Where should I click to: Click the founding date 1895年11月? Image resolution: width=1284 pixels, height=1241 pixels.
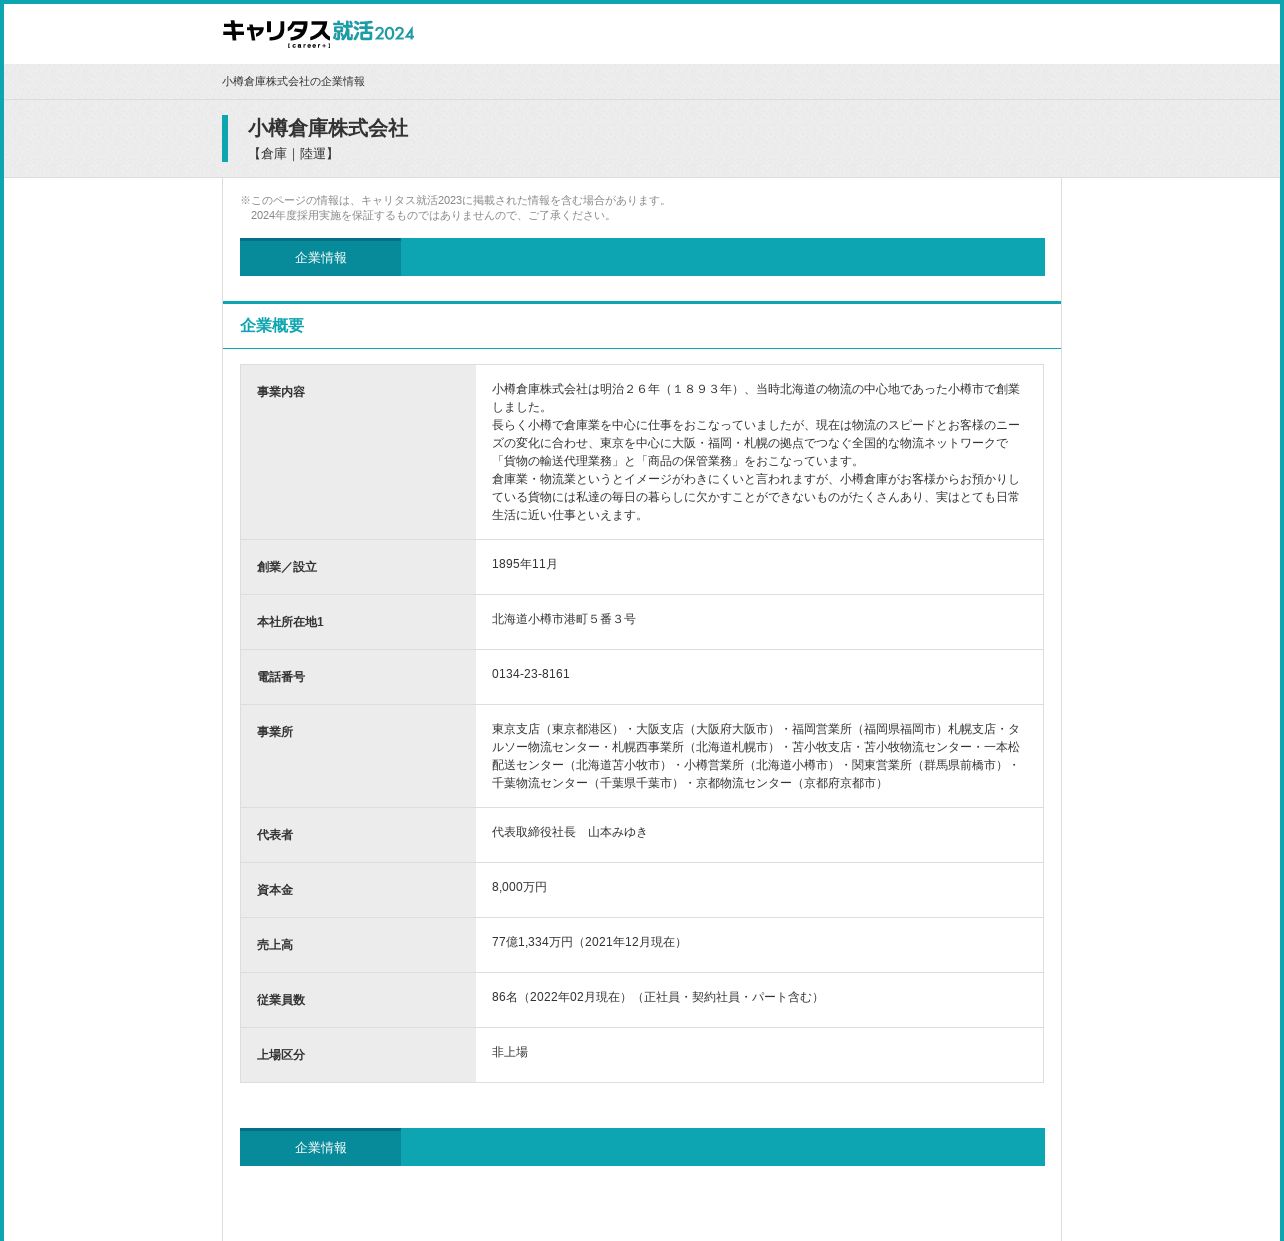click(525, 564)
